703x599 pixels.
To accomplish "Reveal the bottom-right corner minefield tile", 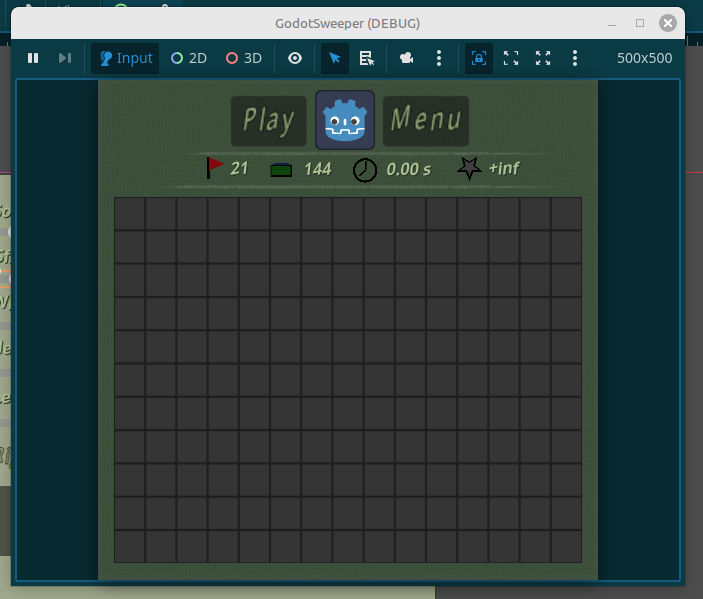I will [x=567, y=547].
